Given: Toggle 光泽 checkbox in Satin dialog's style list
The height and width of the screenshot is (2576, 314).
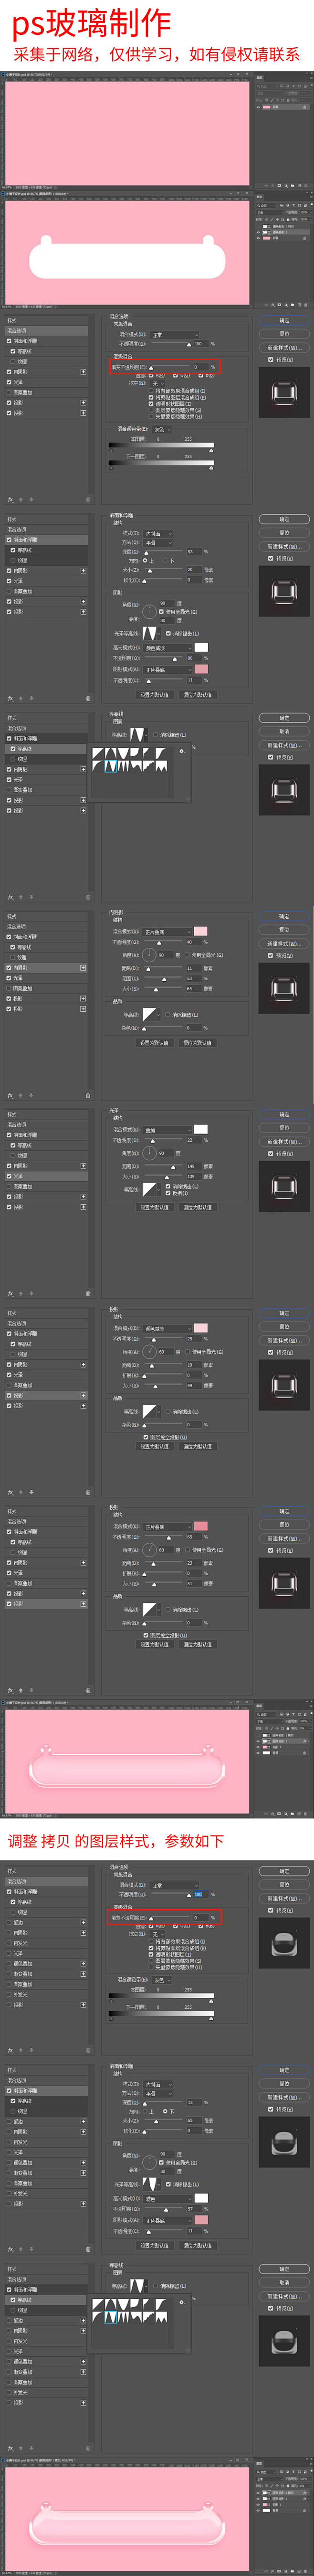Looking at the screenshot, I should coord(9,1176).
